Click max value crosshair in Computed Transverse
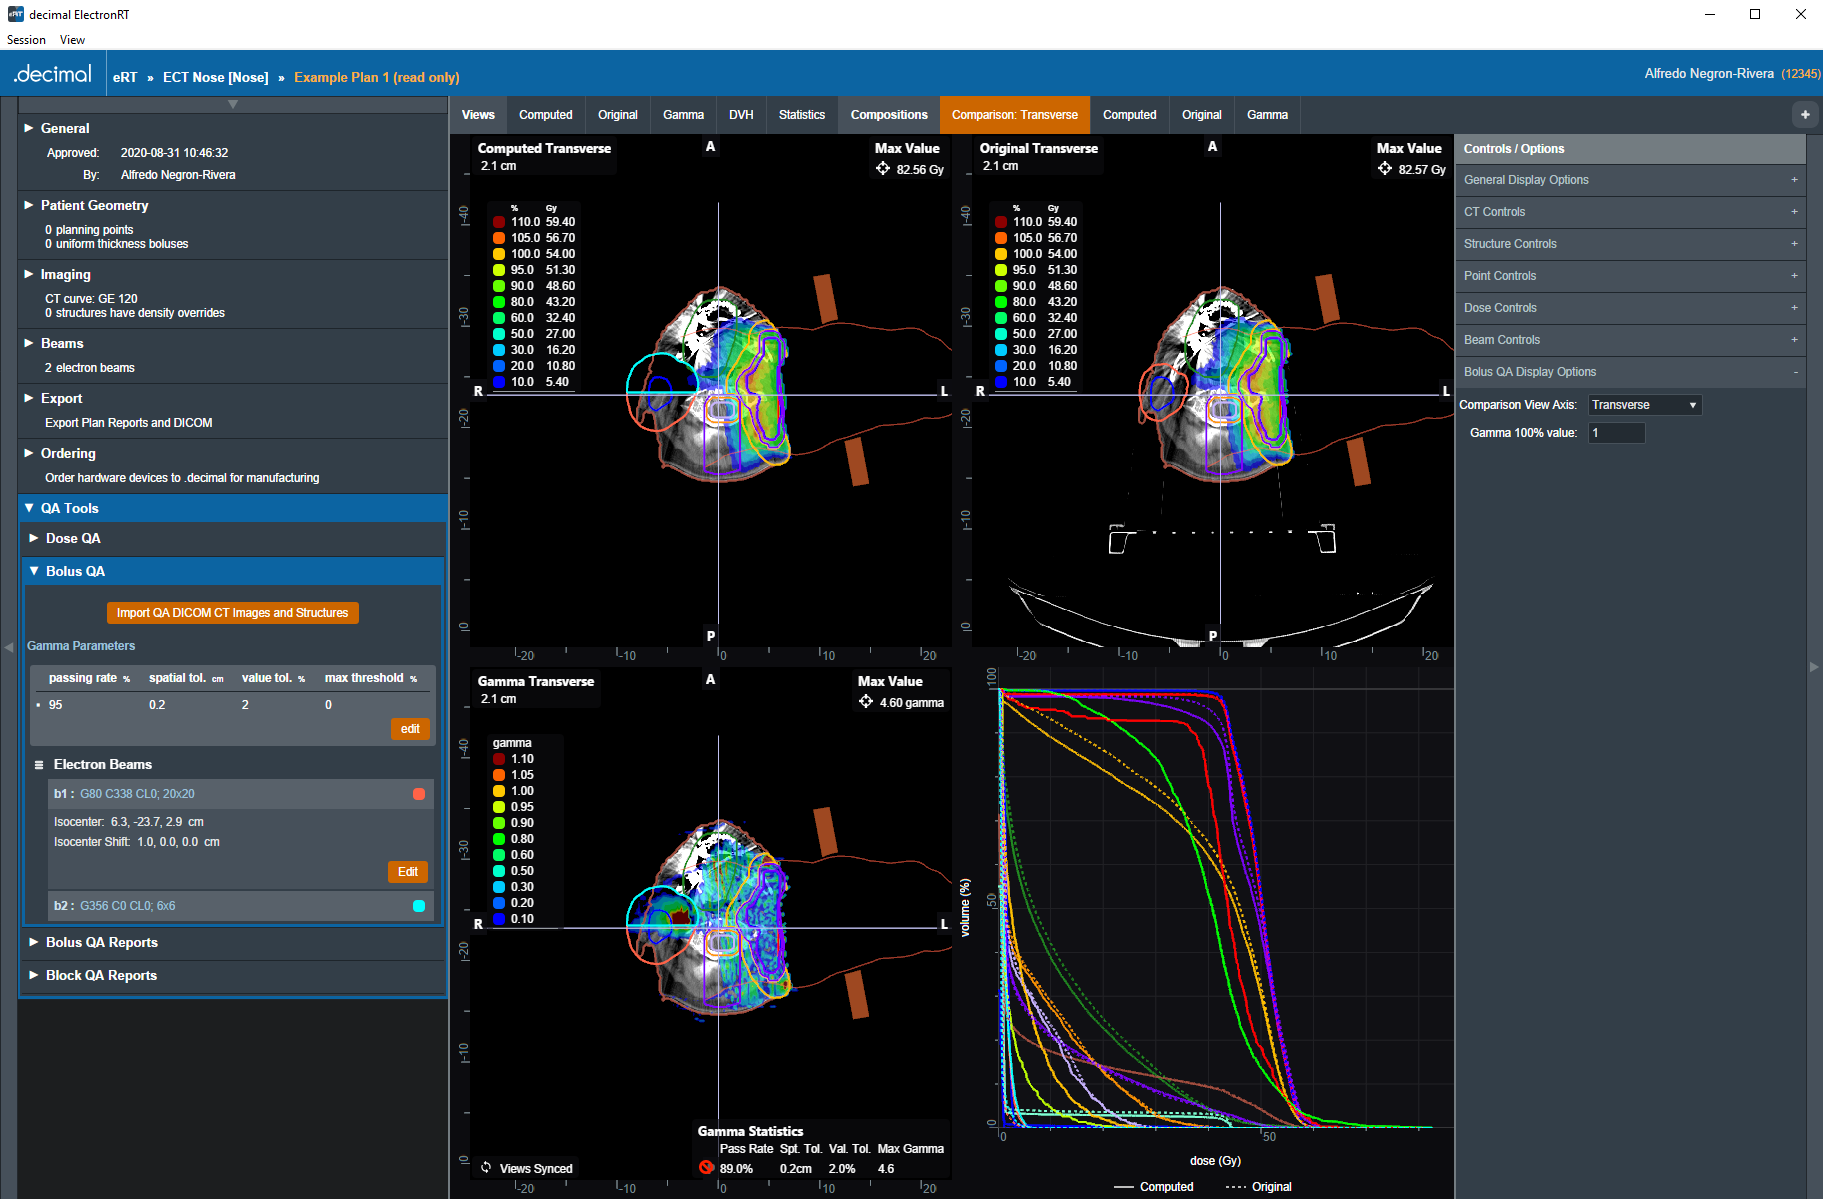 click(883, 169)
